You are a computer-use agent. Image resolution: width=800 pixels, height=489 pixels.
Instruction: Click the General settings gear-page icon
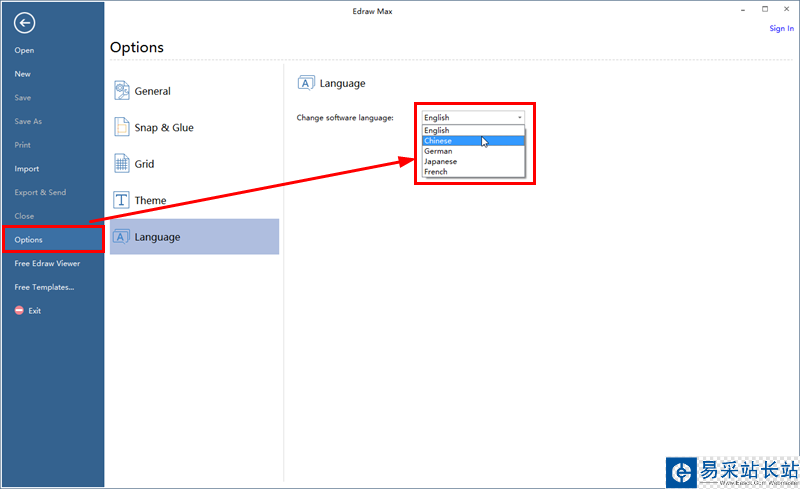(121, 91)
